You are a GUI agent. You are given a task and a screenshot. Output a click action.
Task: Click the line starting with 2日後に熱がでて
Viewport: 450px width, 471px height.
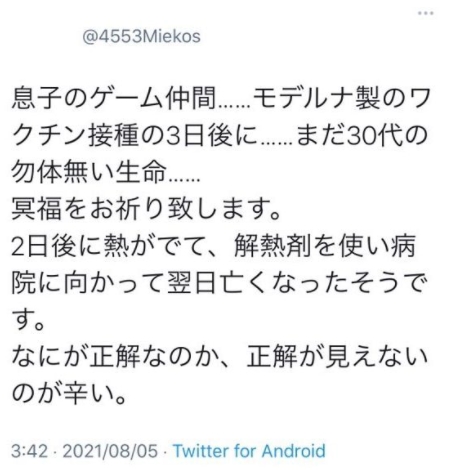point(214,246)
